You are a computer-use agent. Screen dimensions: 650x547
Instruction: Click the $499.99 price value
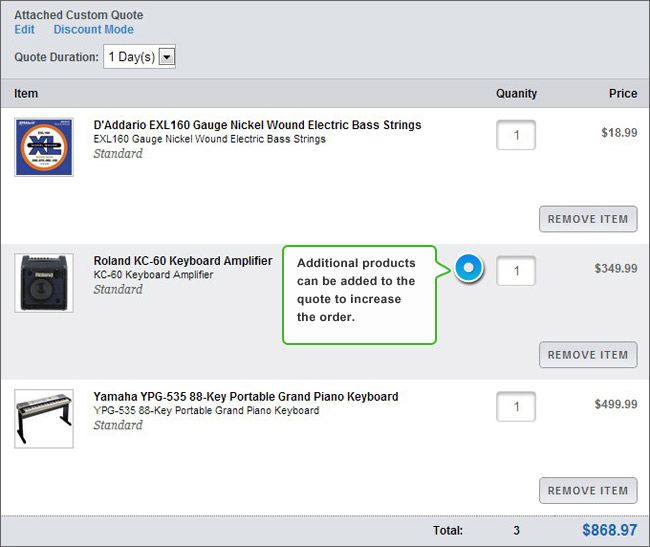tap(616, 404)
